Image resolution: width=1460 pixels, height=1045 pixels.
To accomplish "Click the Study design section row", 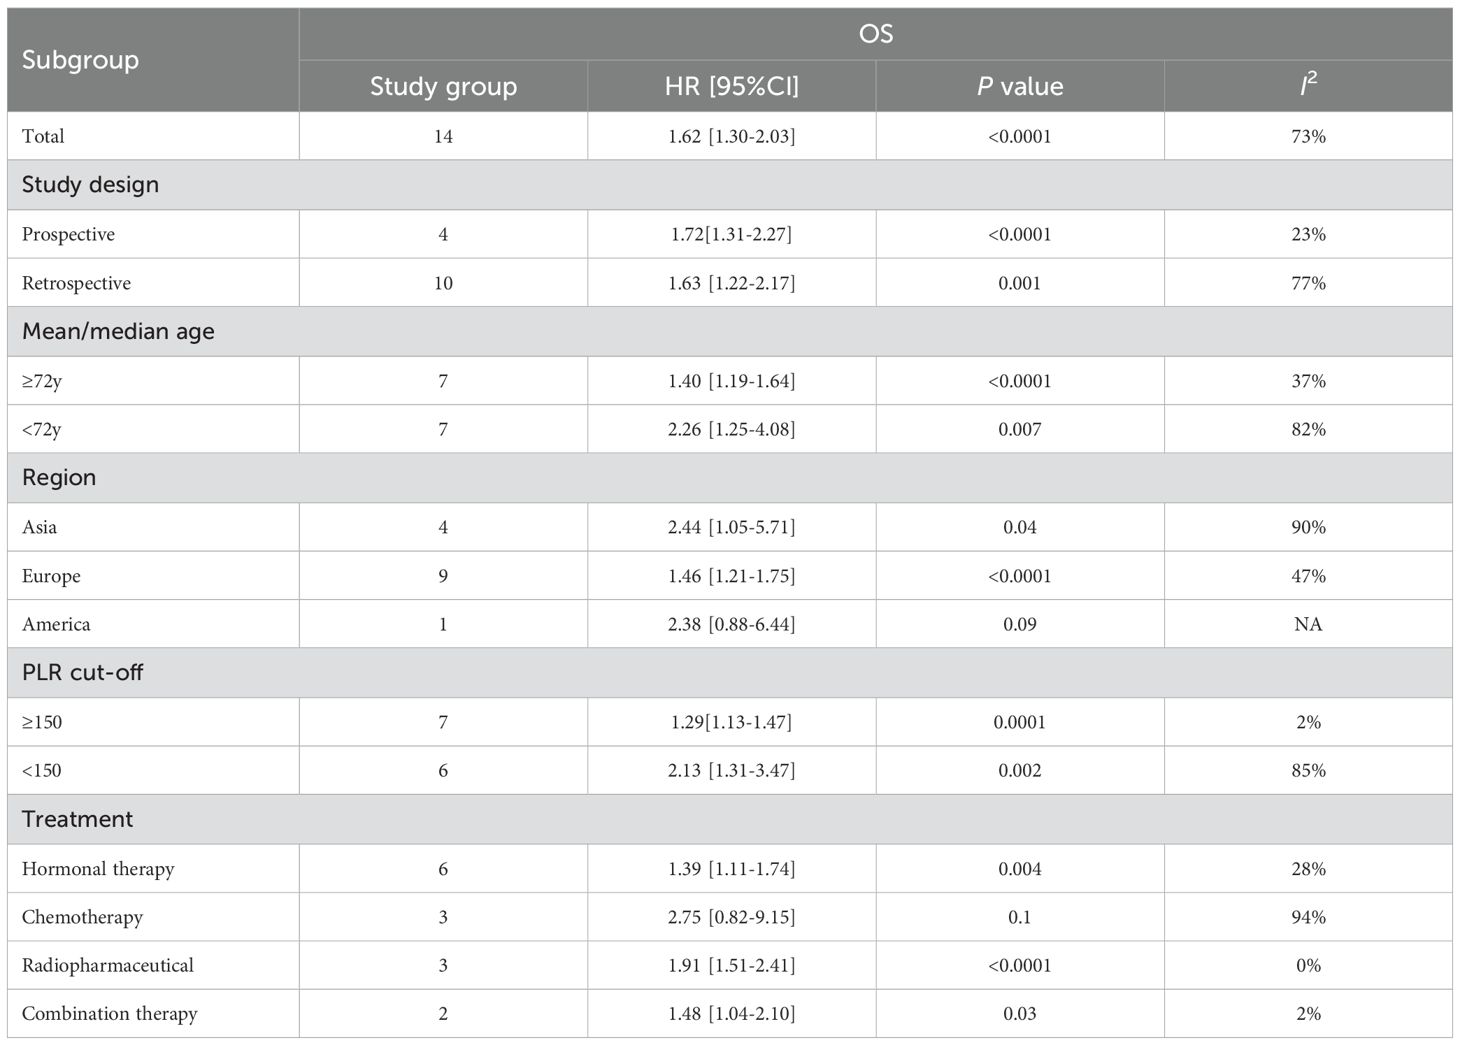I will coord(90,185).
